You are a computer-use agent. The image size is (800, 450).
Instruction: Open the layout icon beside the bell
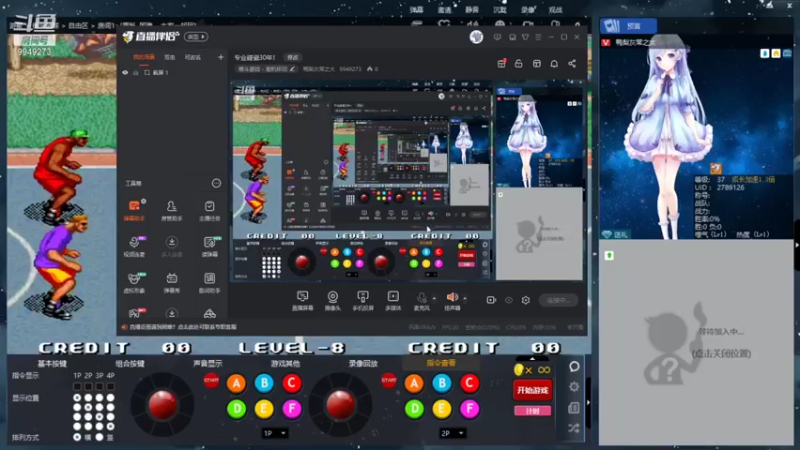537,63
